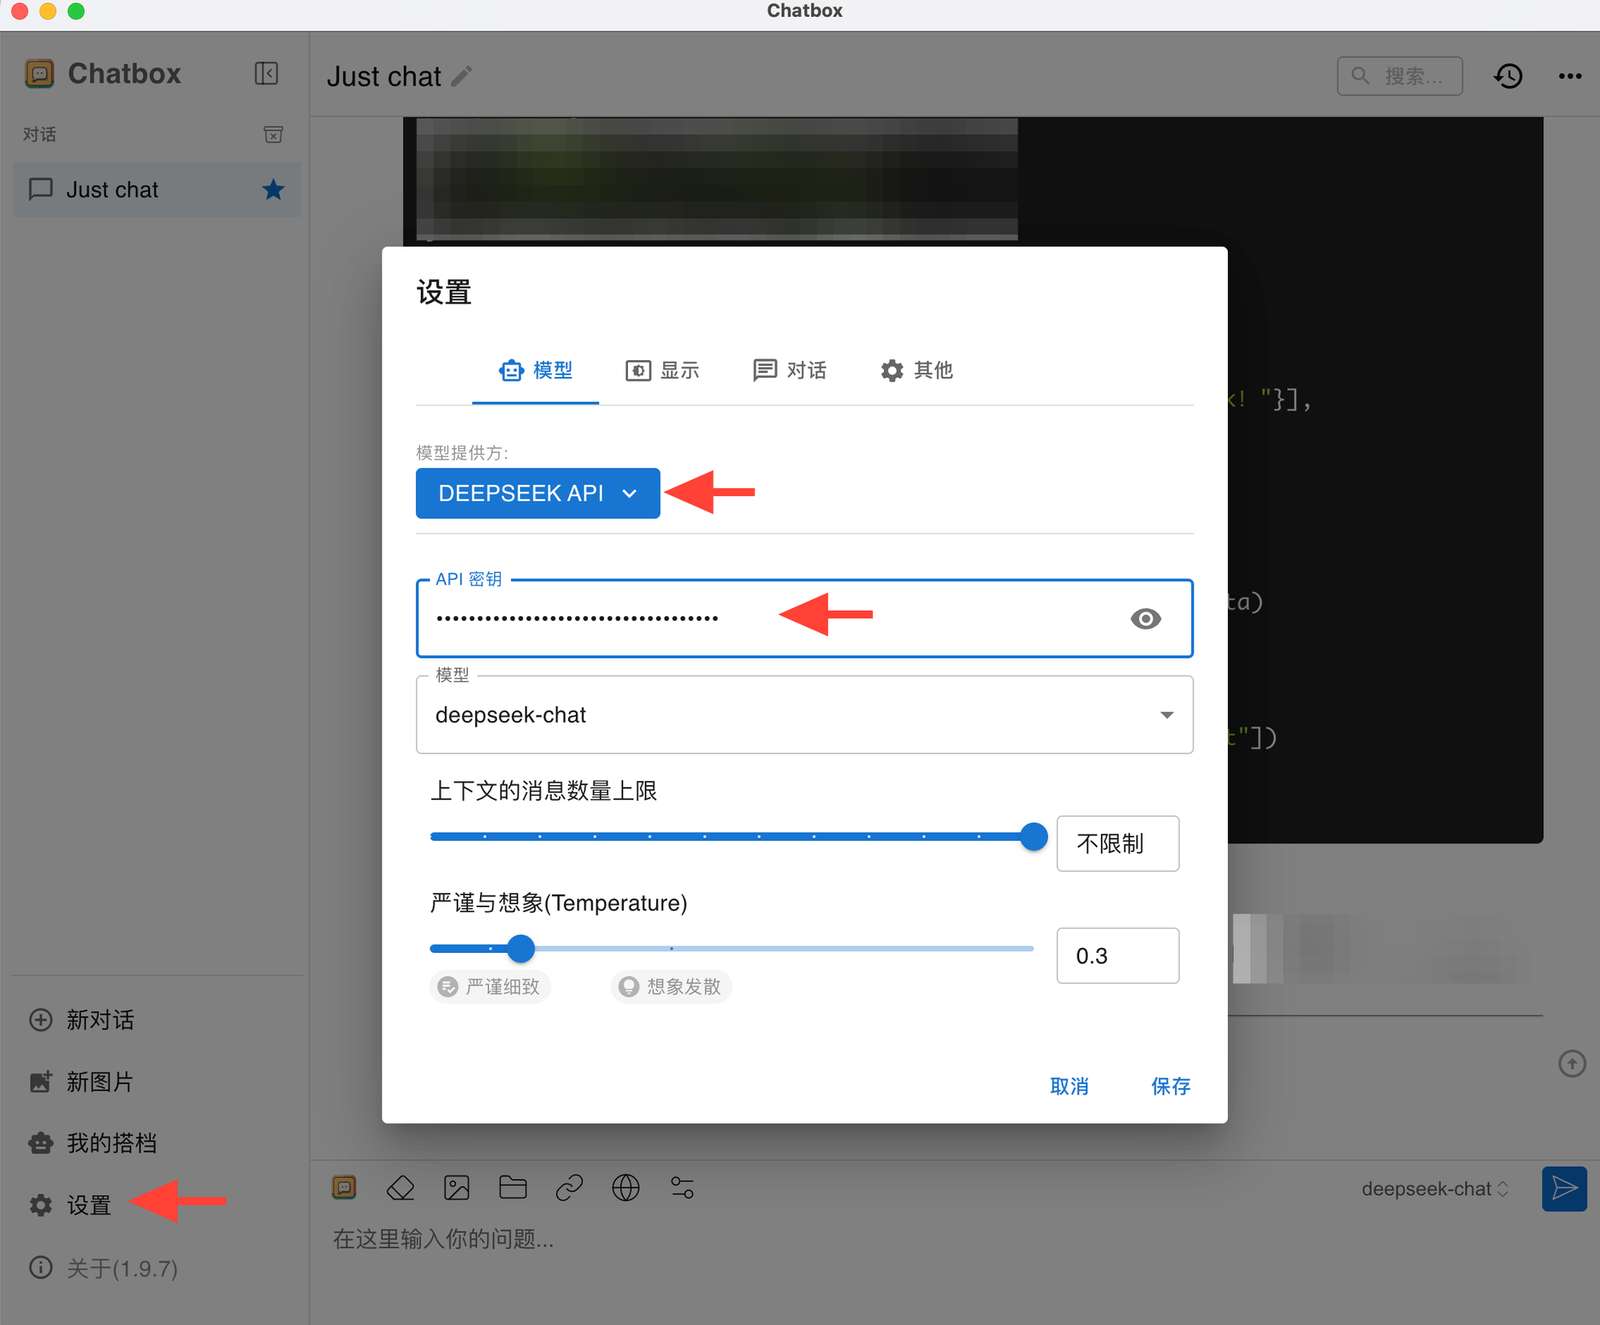Viewport: 1600px width, 1325px height.
Task: Select the 严谨细致 preset chip
Action: click(490, 987)
